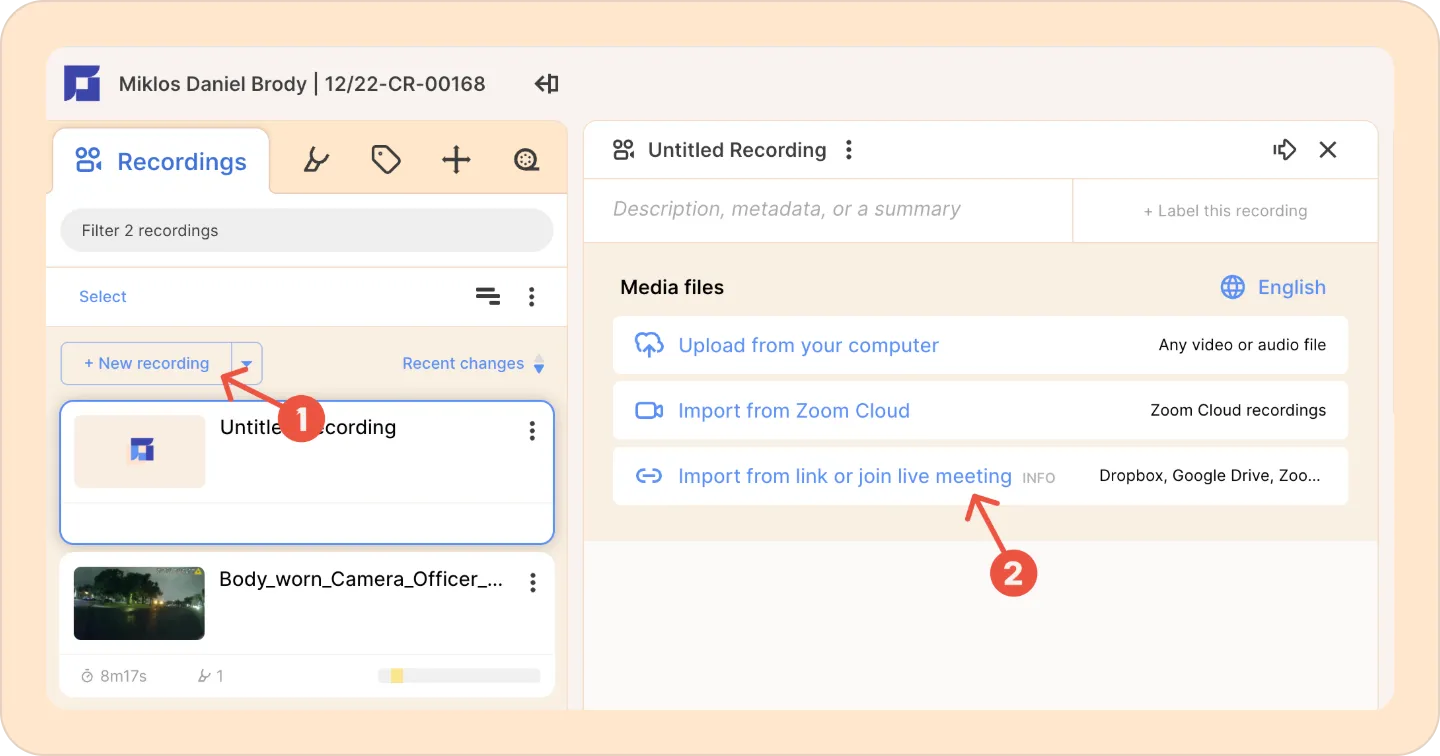Toggle Recent changes sort direction arrows
Image resolution: width=1440 pixels, height=756 pixels.
tap(539, 364)
